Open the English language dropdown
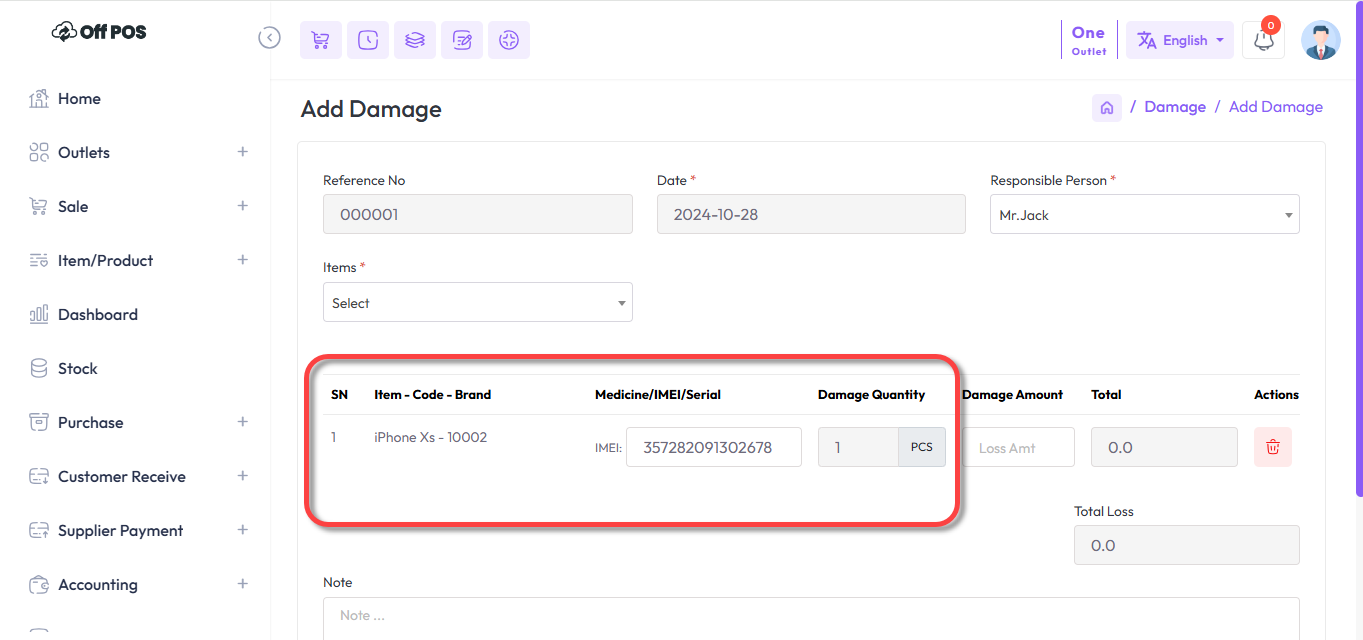 [x=1180, y=41]
